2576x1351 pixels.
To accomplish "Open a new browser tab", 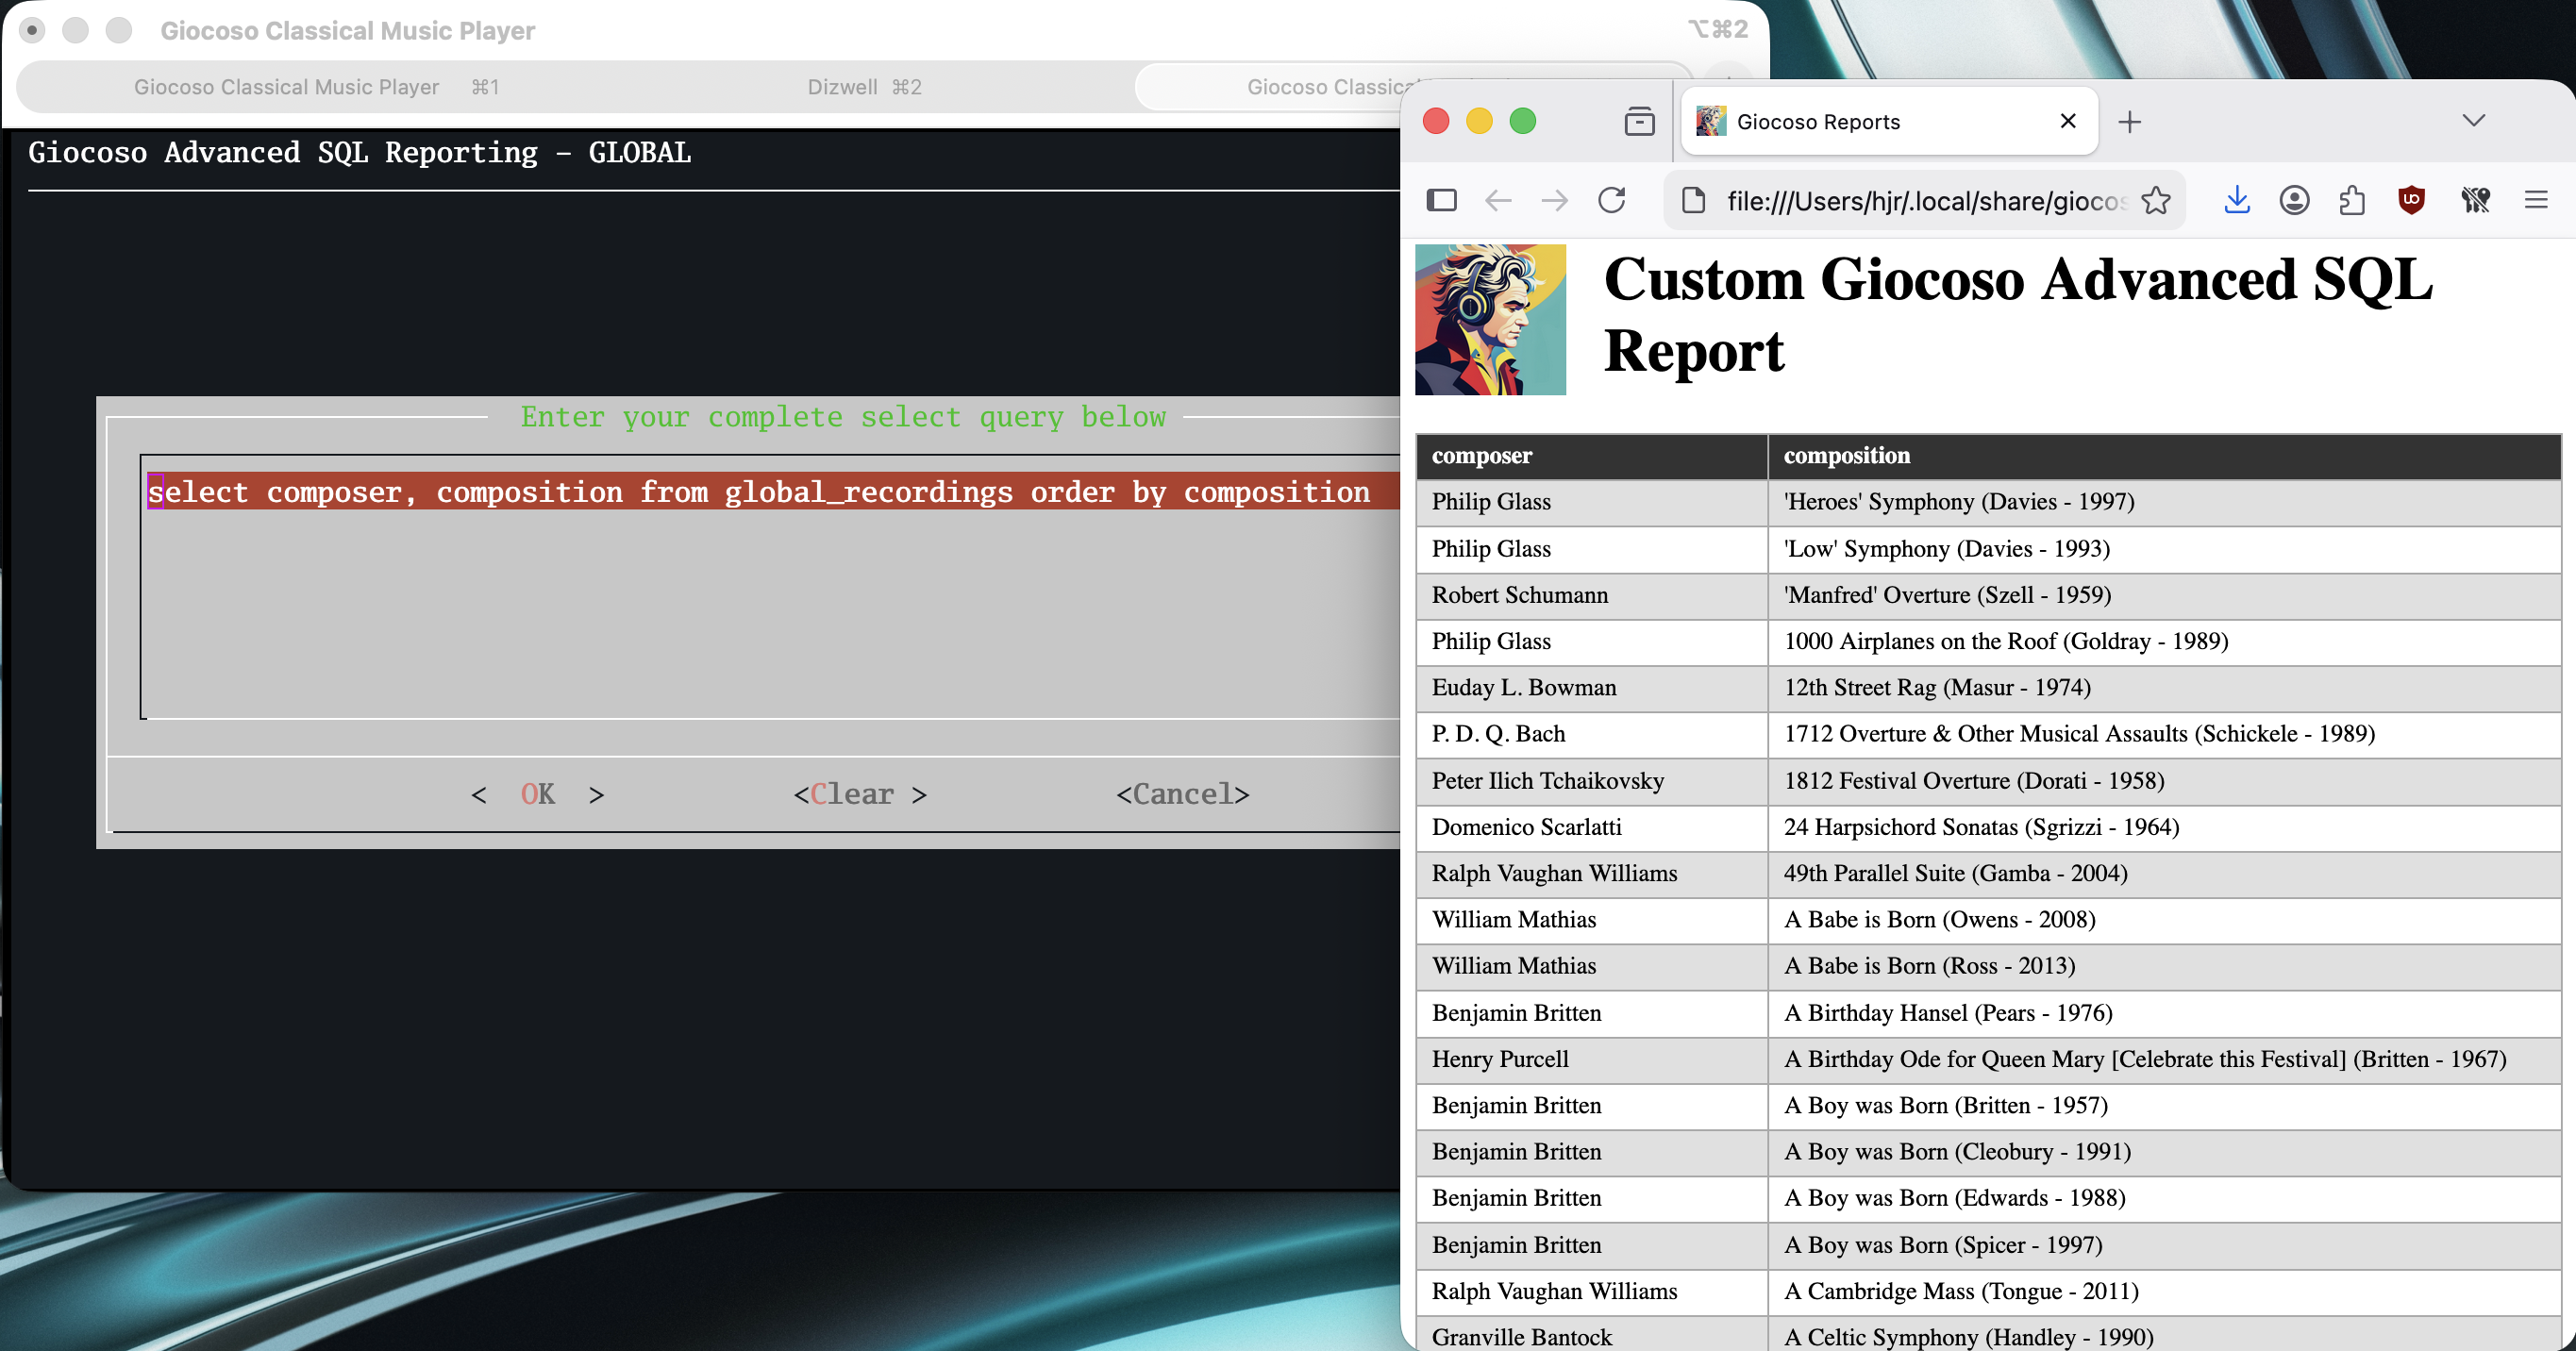I will click(2129, 122).
